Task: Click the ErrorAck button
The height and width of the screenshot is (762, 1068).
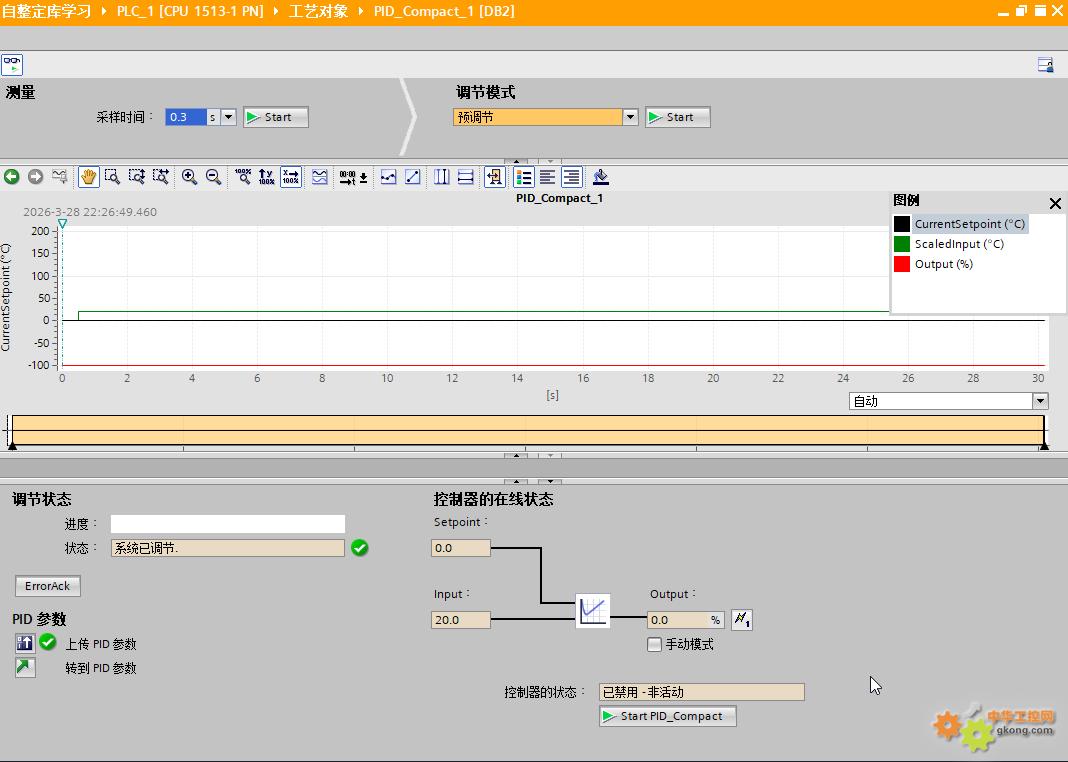Action: point(48,586)
